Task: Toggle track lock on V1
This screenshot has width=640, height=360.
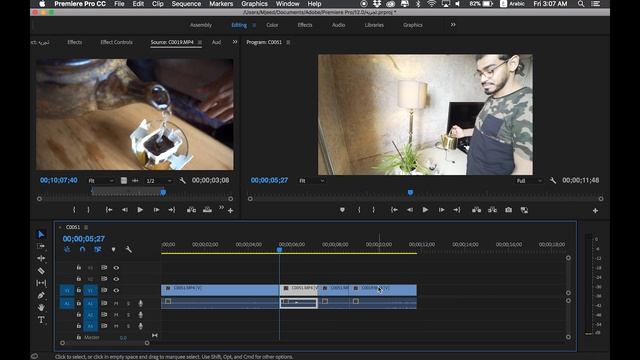Action: point(79,290)
